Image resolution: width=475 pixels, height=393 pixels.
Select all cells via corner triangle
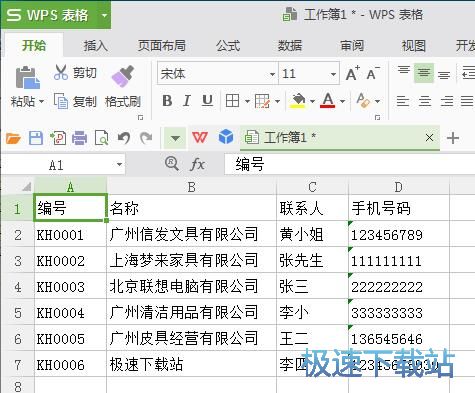pos(27,186)
